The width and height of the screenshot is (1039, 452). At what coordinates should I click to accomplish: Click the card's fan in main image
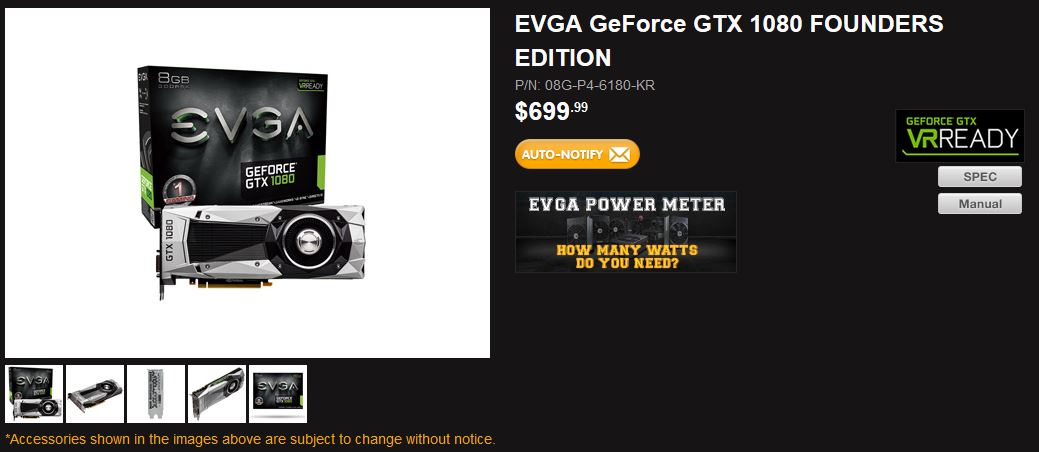[x=306, y=241]
